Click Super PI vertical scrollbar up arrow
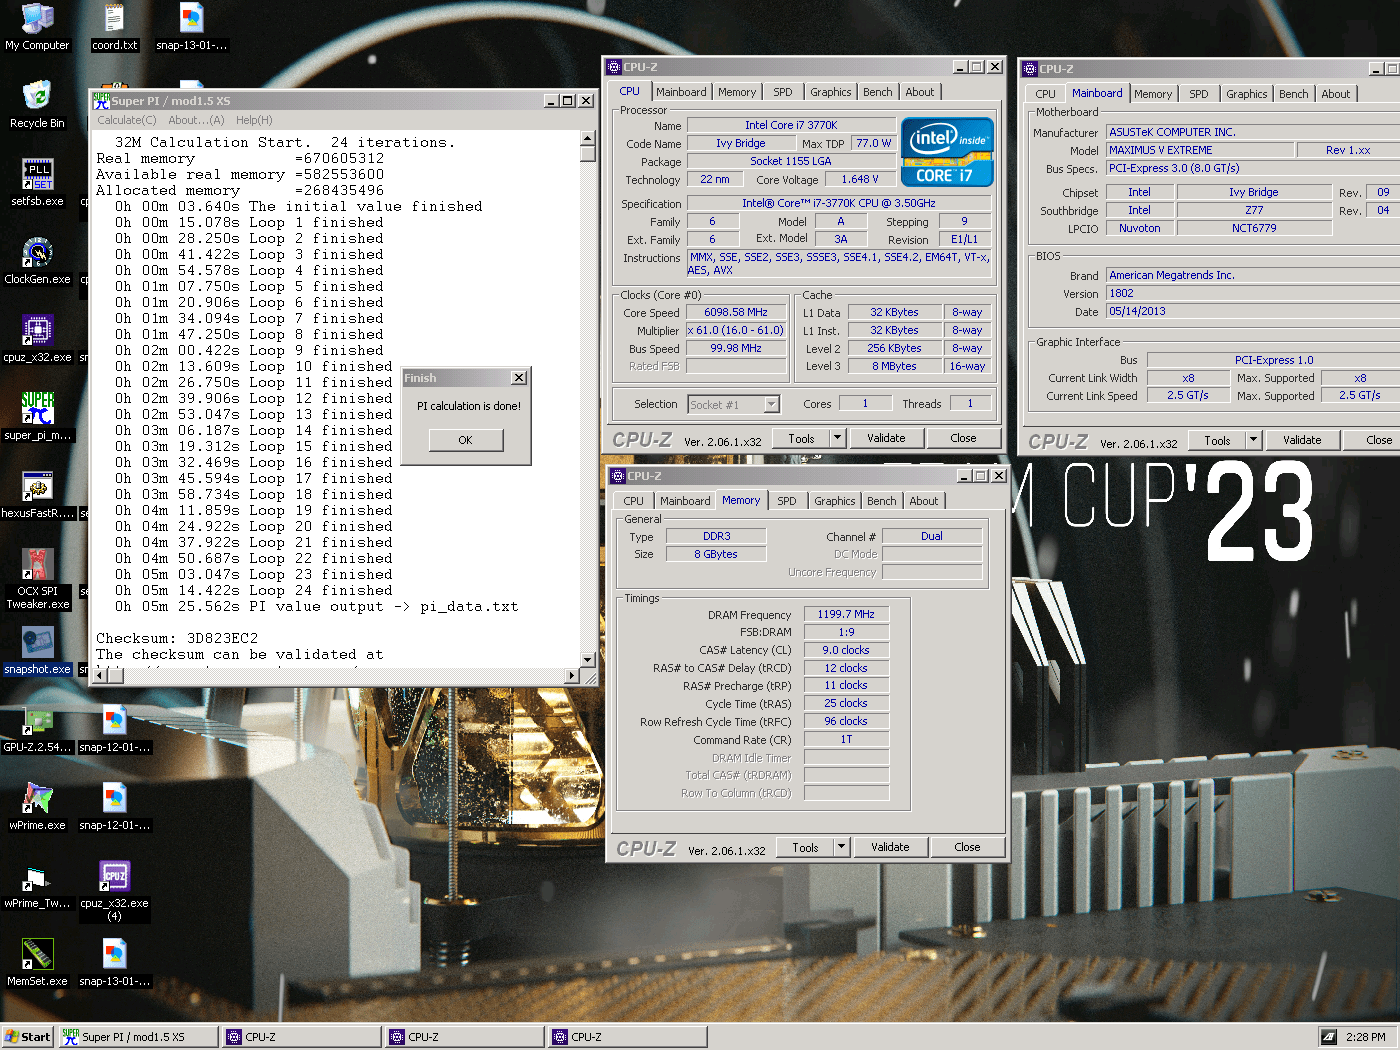Viewport: 1400px width, 1050px height. coord(588,139)
